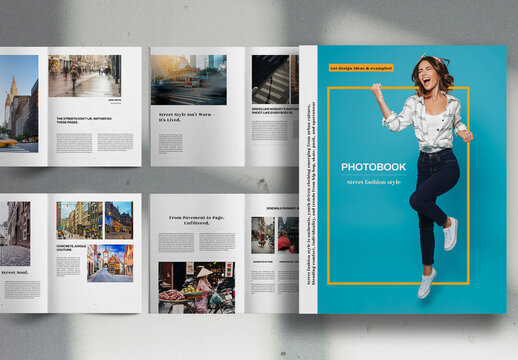Select the market vendor in conical hat photo
This screenshot has height=360, width=518.
(x=197, y=287)
